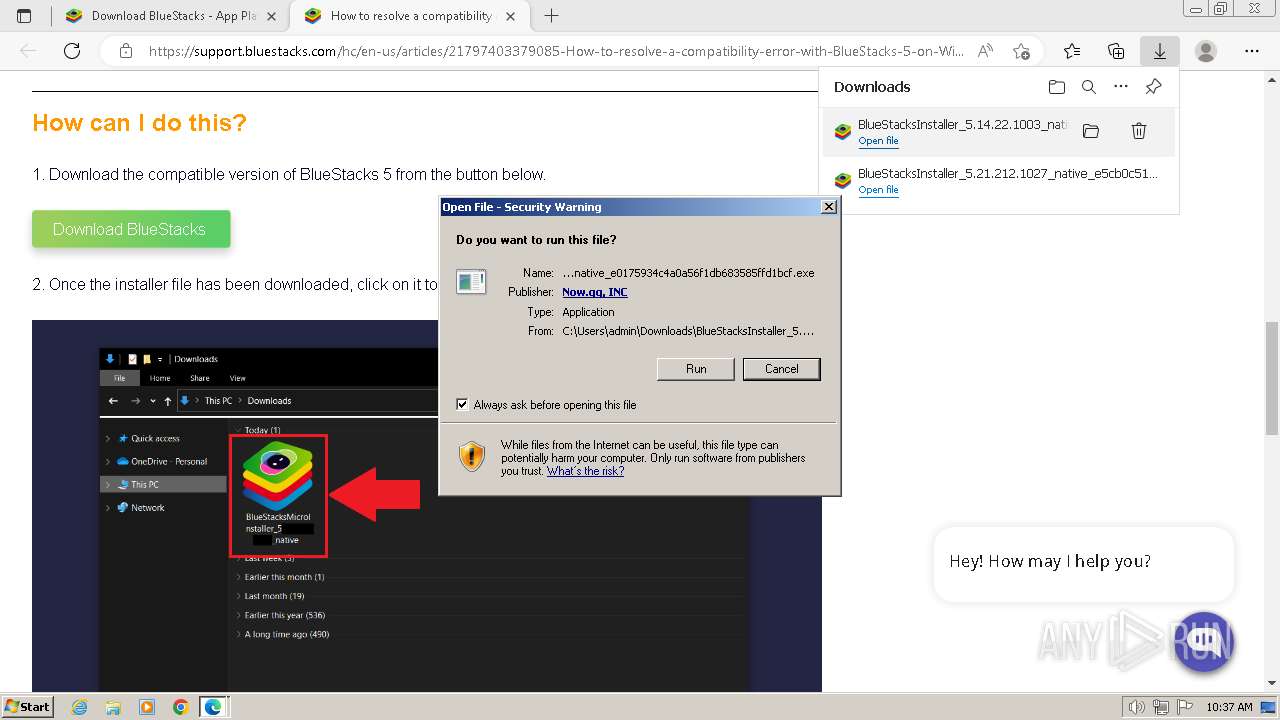Click the How can I do this? heading
Image resolution: width=1280 pixels, height=720 pixels.
139,123
